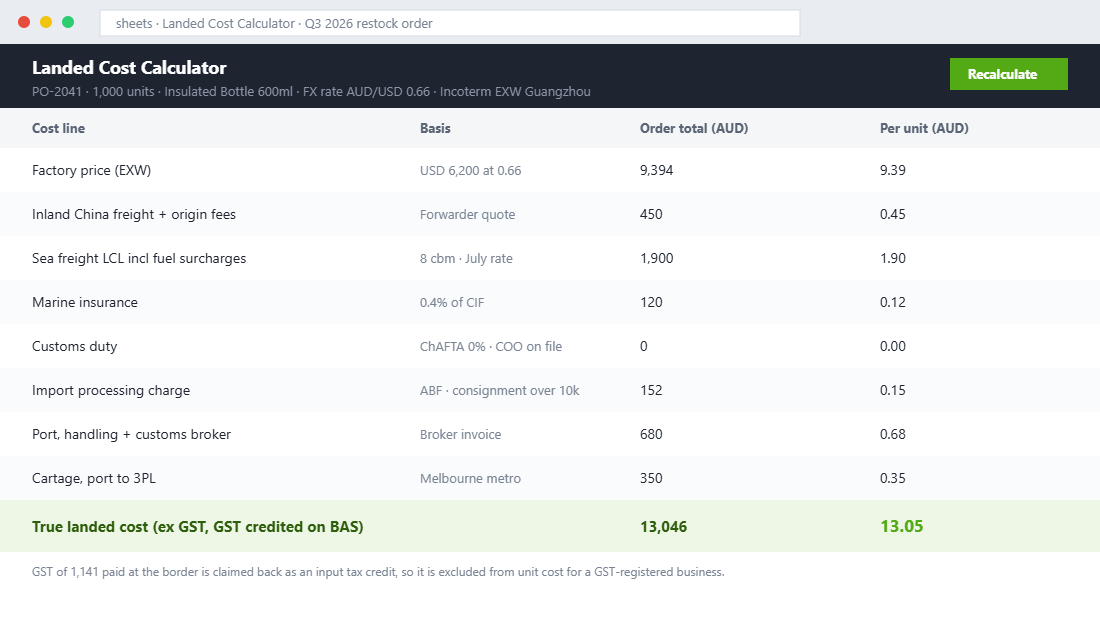Click the 'Factory price (EXW)' row label
Screen dimensions: 1100x640
point(91,171)
